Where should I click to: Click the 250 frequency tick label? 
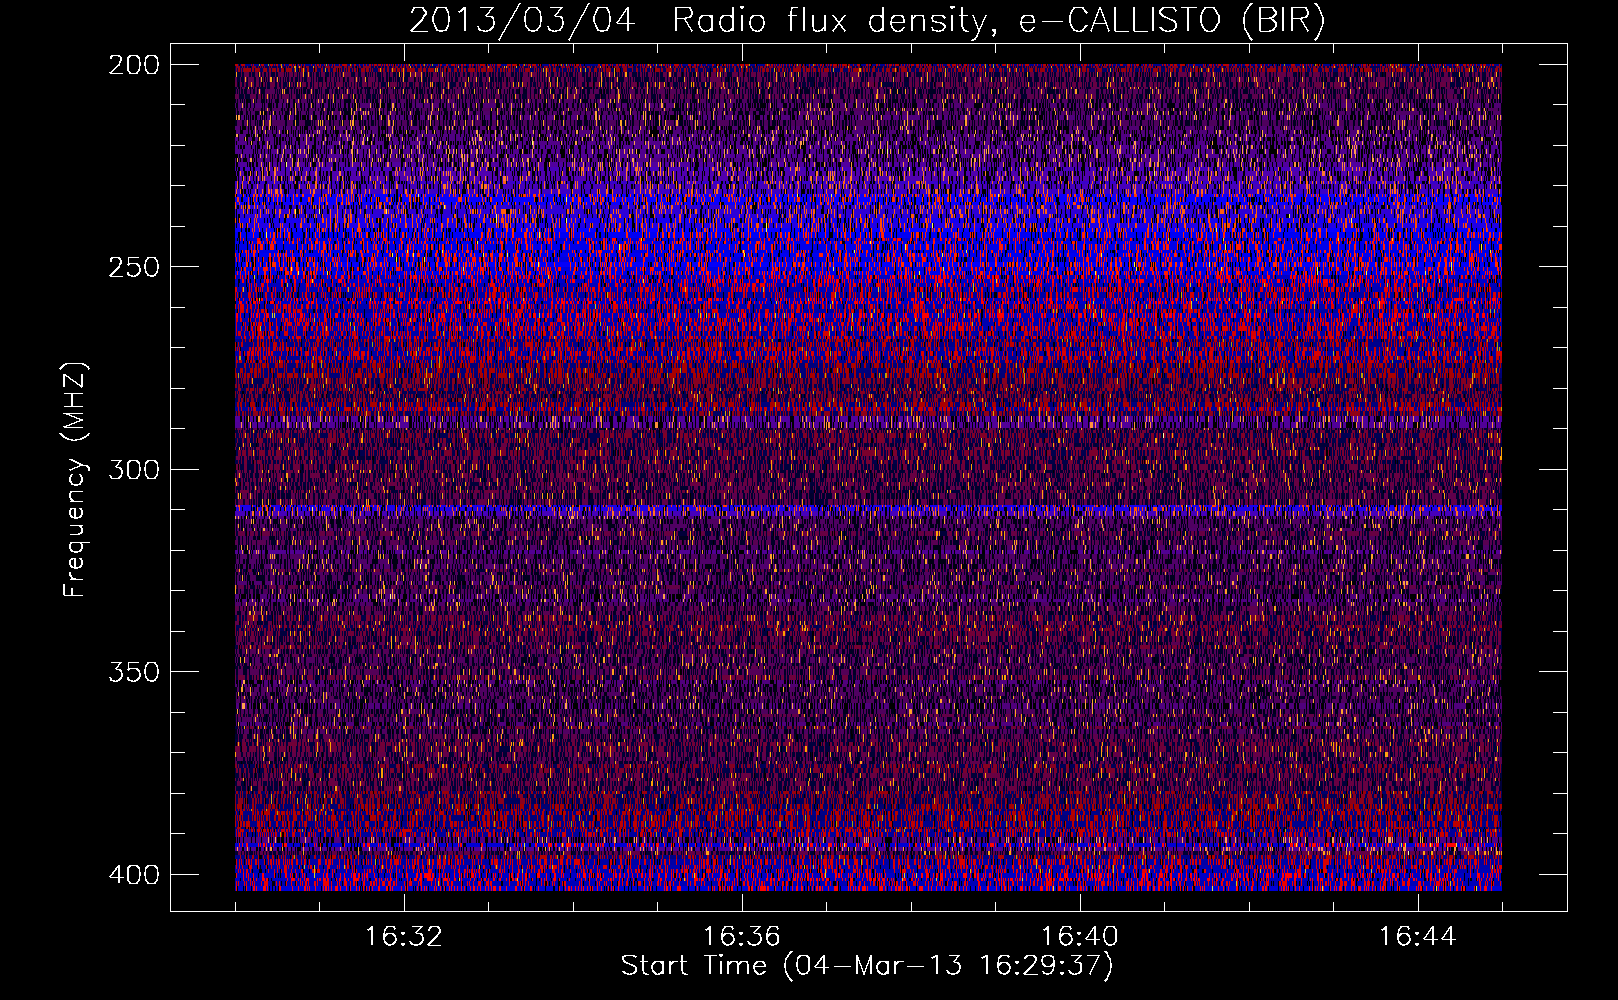pyautogui.click(x=133, y=267)
